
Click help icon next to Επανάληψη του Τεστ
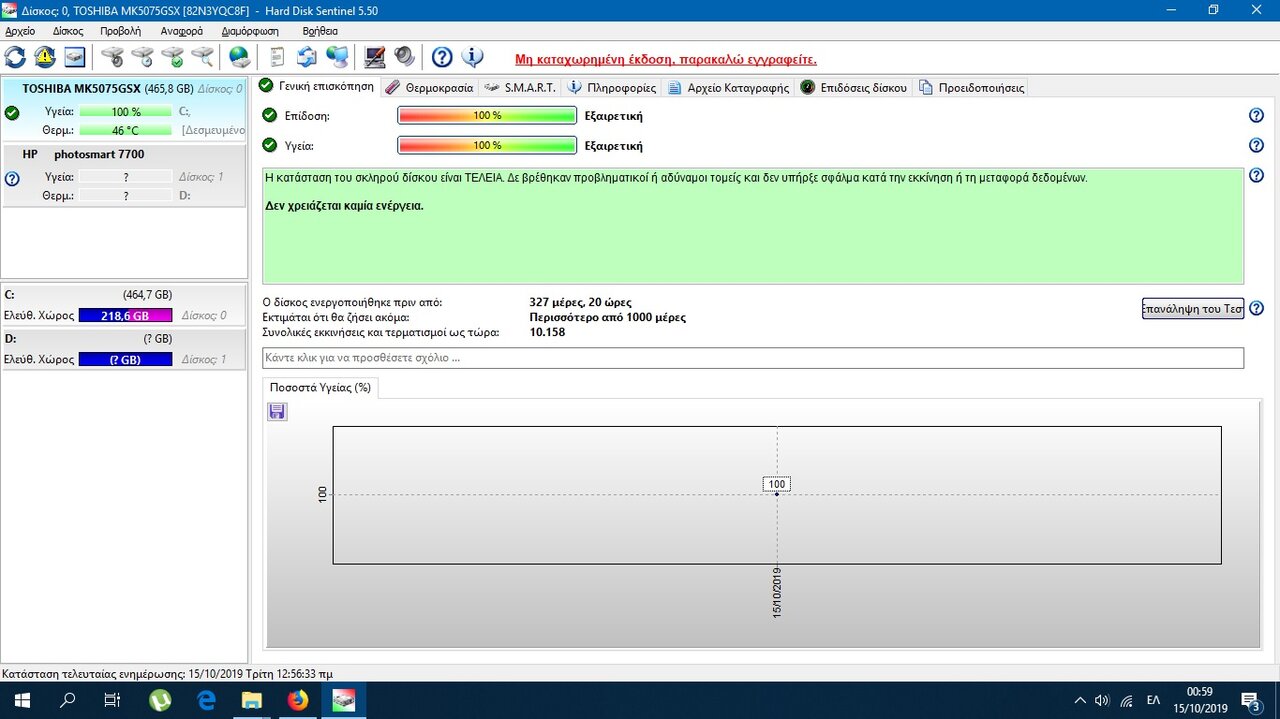click(x=1257, y=308)
